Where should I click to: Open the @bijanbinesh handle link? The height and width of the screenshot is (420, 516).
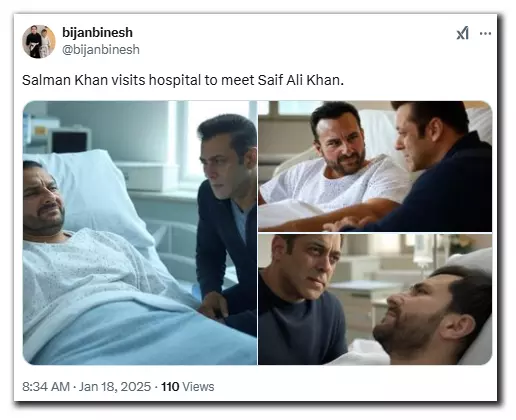101,49
